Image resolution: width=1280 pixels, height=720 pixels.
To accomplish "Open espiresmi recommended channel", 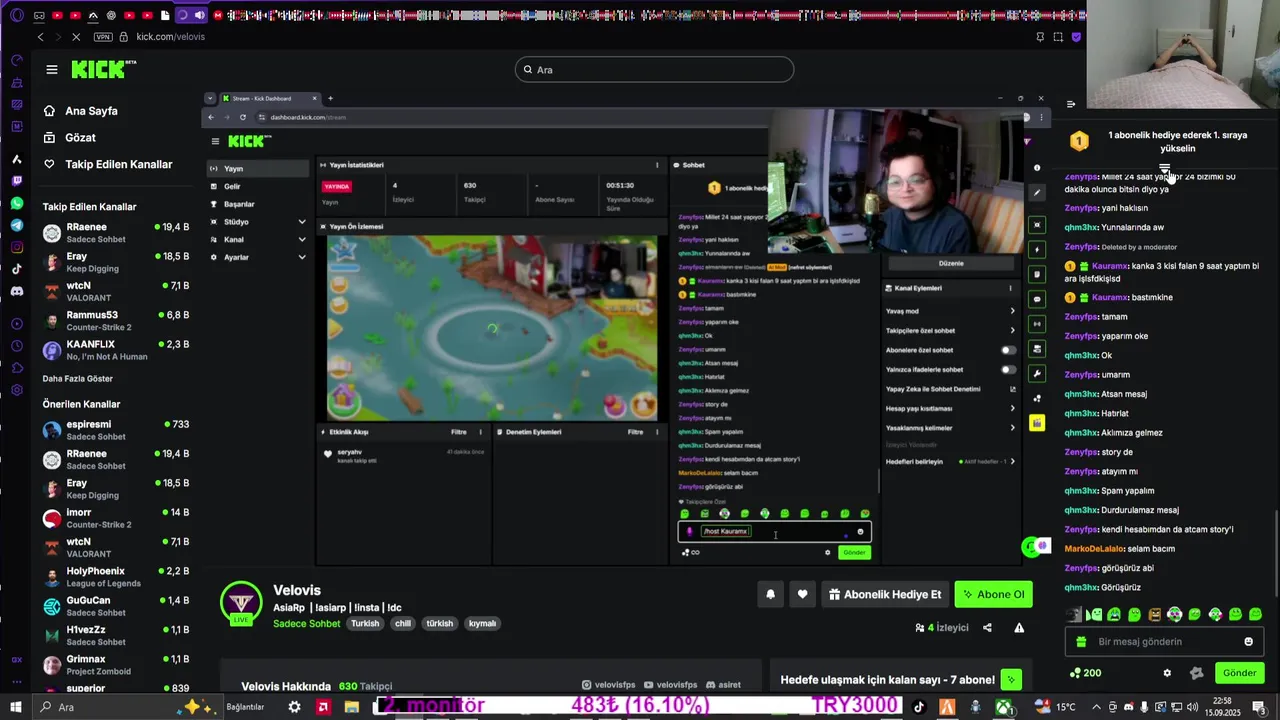I will [x=115, y=430].
